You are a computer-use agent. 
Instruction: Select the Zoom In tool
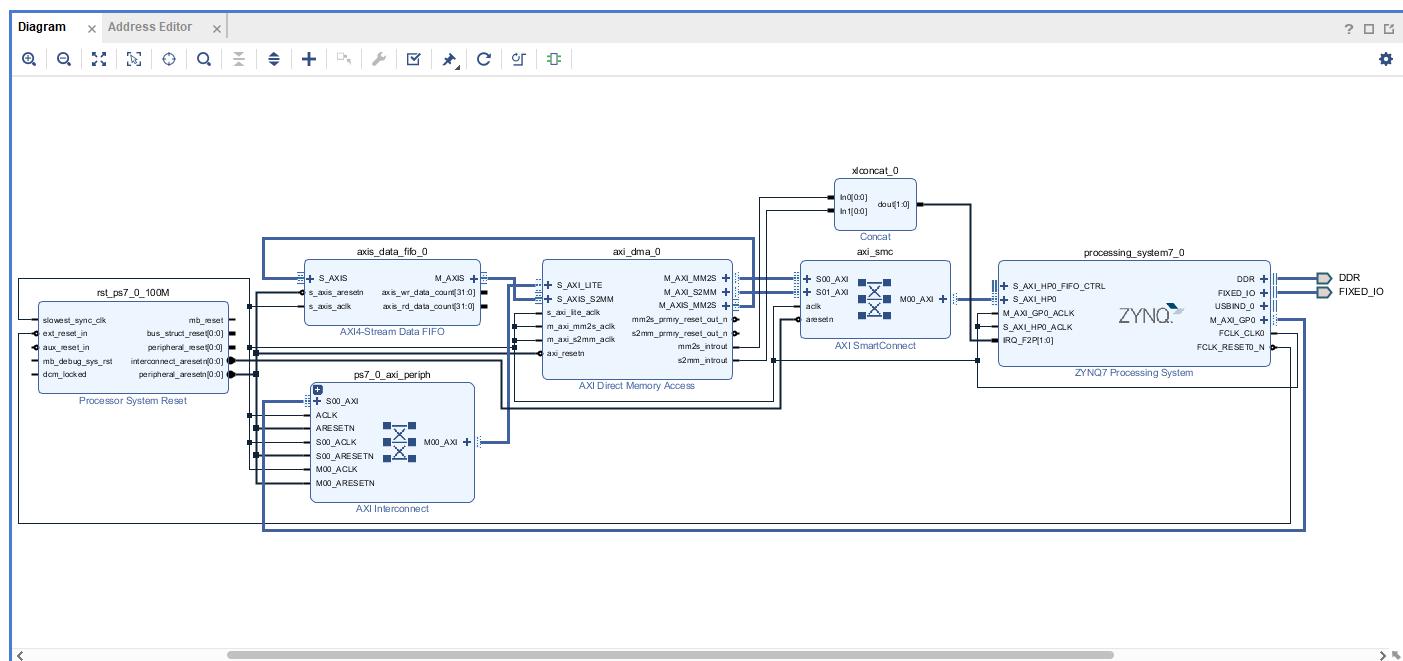coord(28,59)
